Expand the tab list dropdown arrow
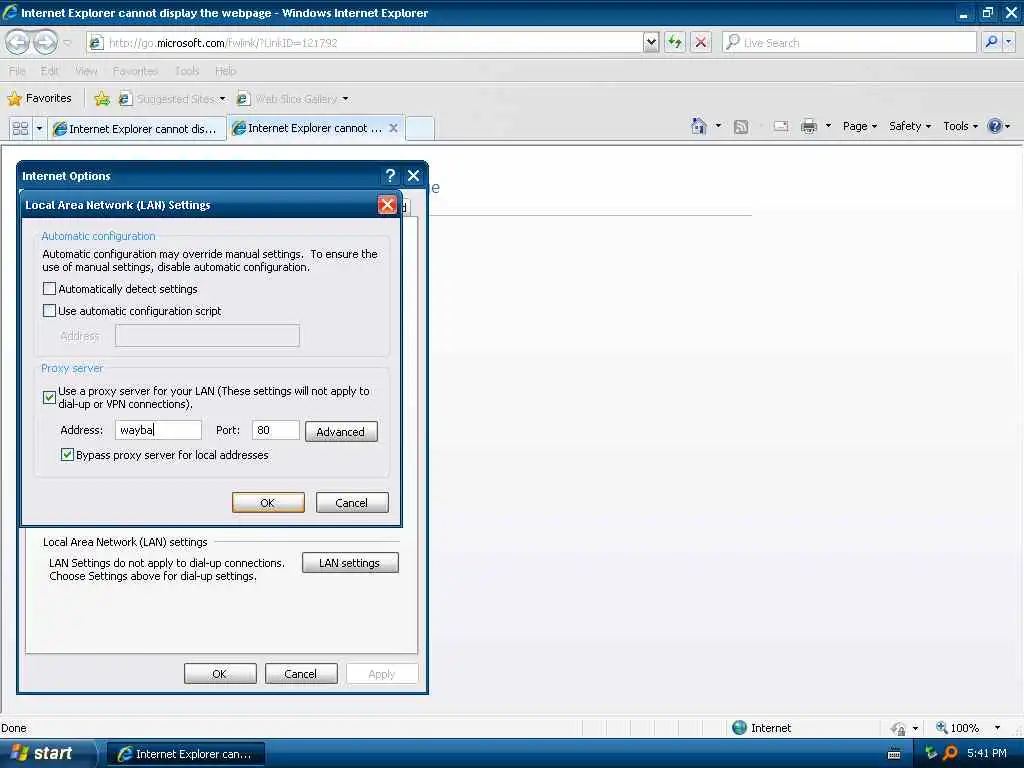1024x768 pixels. click(39, 129)
